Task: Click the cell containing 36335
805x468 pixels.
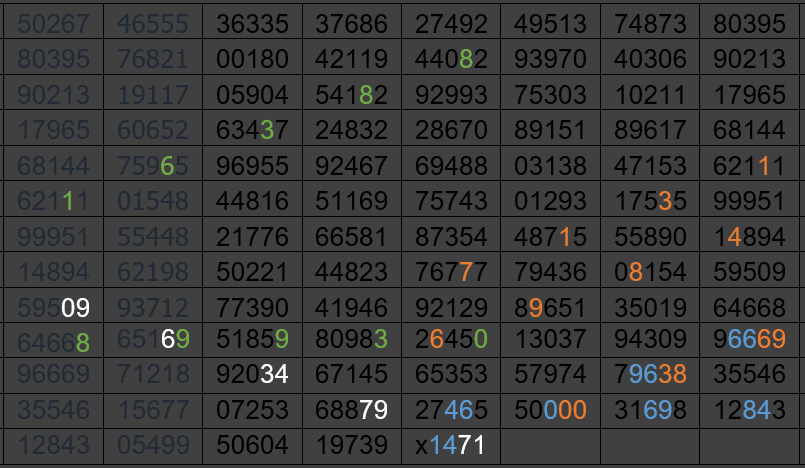Action: tap(252, 22)
